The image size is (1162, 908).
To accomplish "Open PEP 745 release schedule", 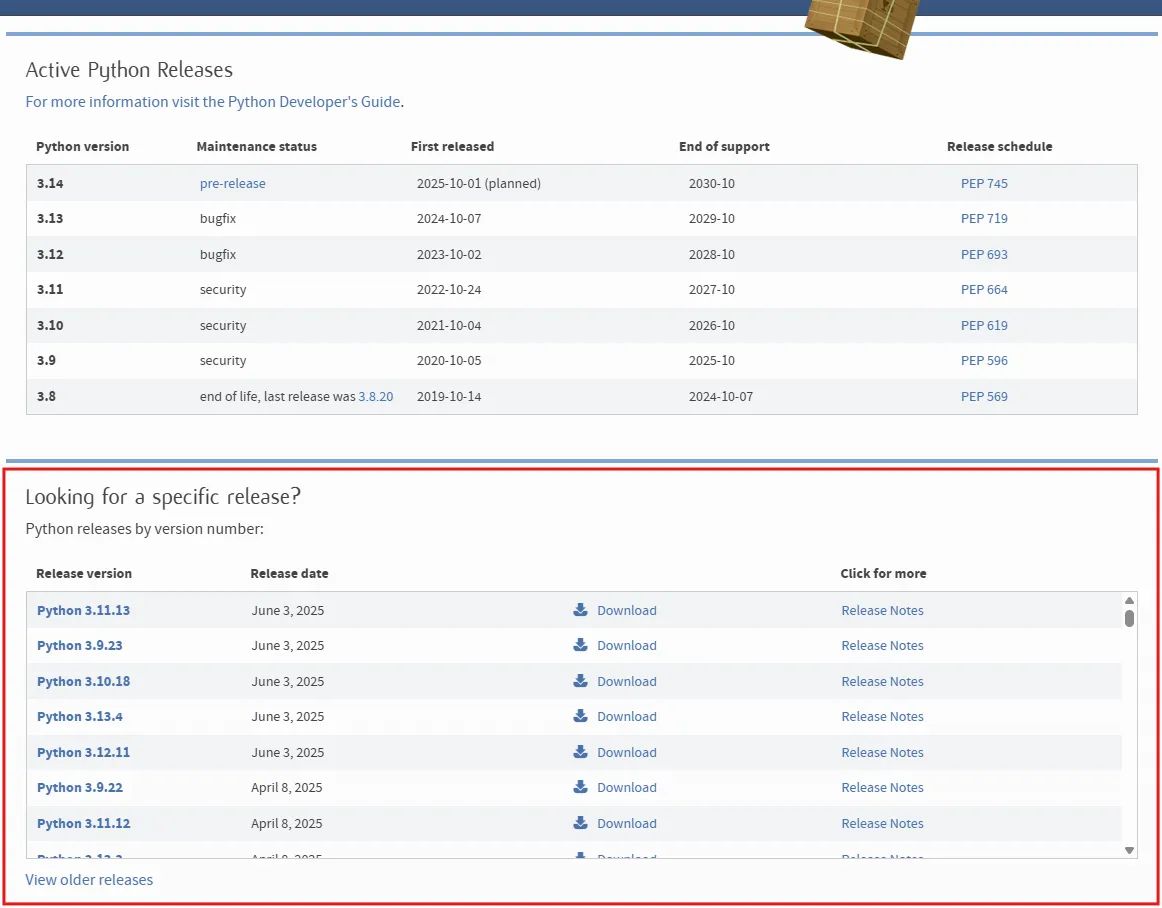I will (x=984, y=183).
